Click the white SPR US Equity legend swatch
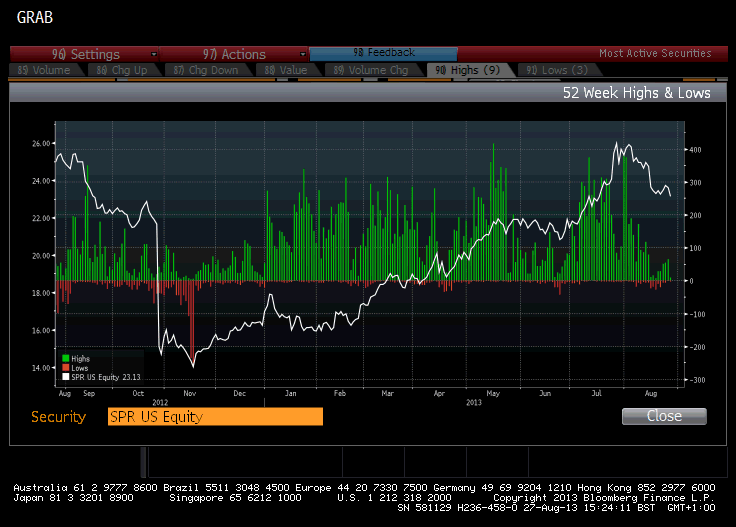This screenshot has height=527, width=736. click(66, 377)
